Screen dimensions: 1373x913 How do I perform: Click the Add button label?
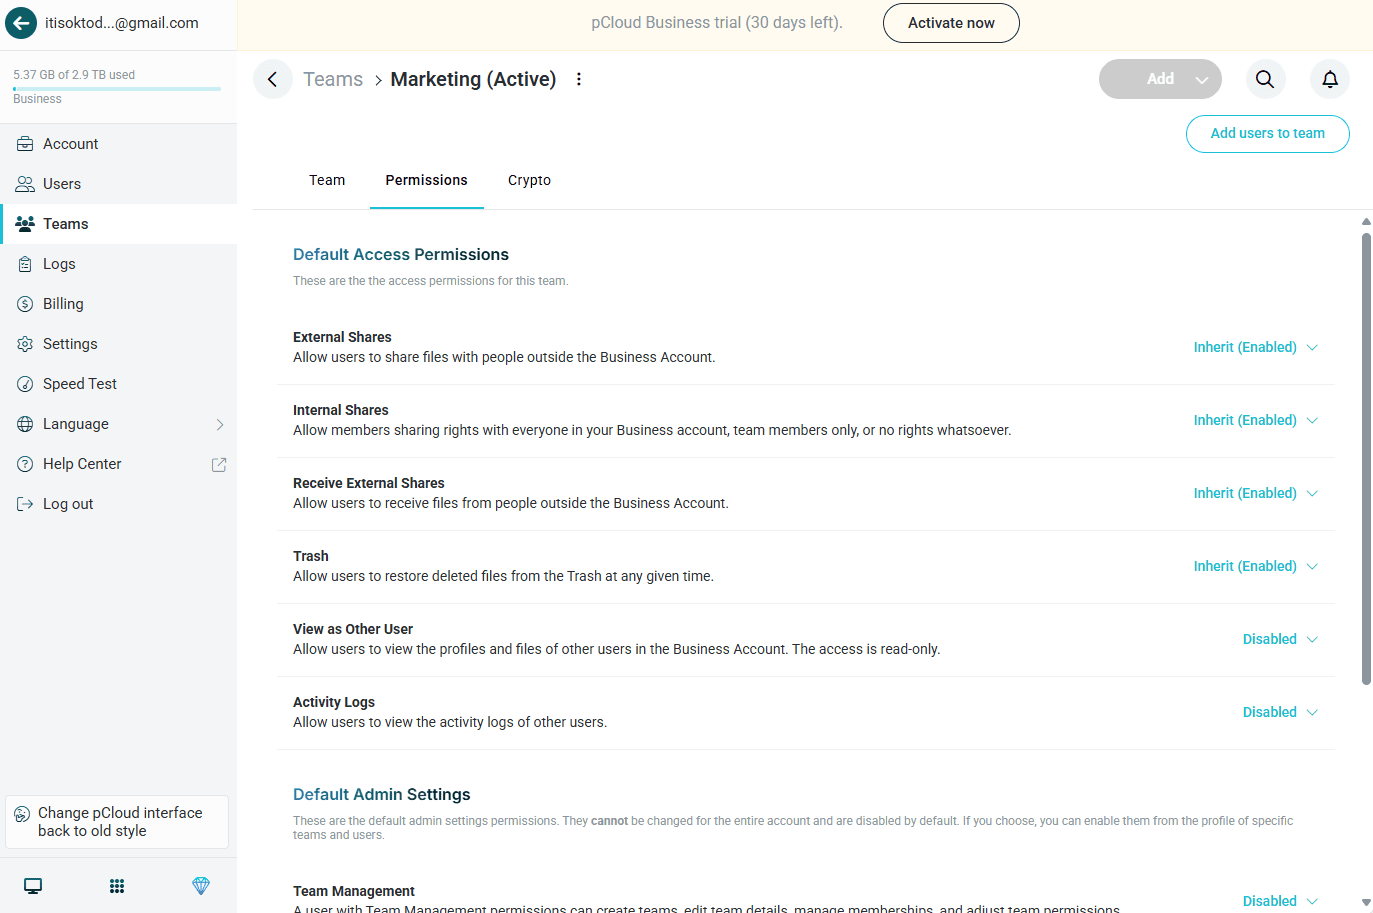click(1160, 79)
